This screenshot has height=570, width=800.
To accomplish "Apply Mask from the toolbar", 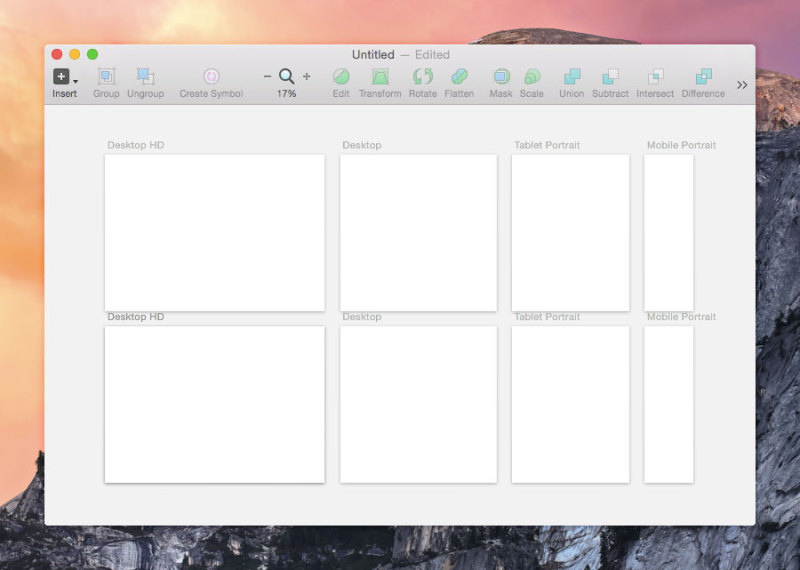I will [501, 77].
